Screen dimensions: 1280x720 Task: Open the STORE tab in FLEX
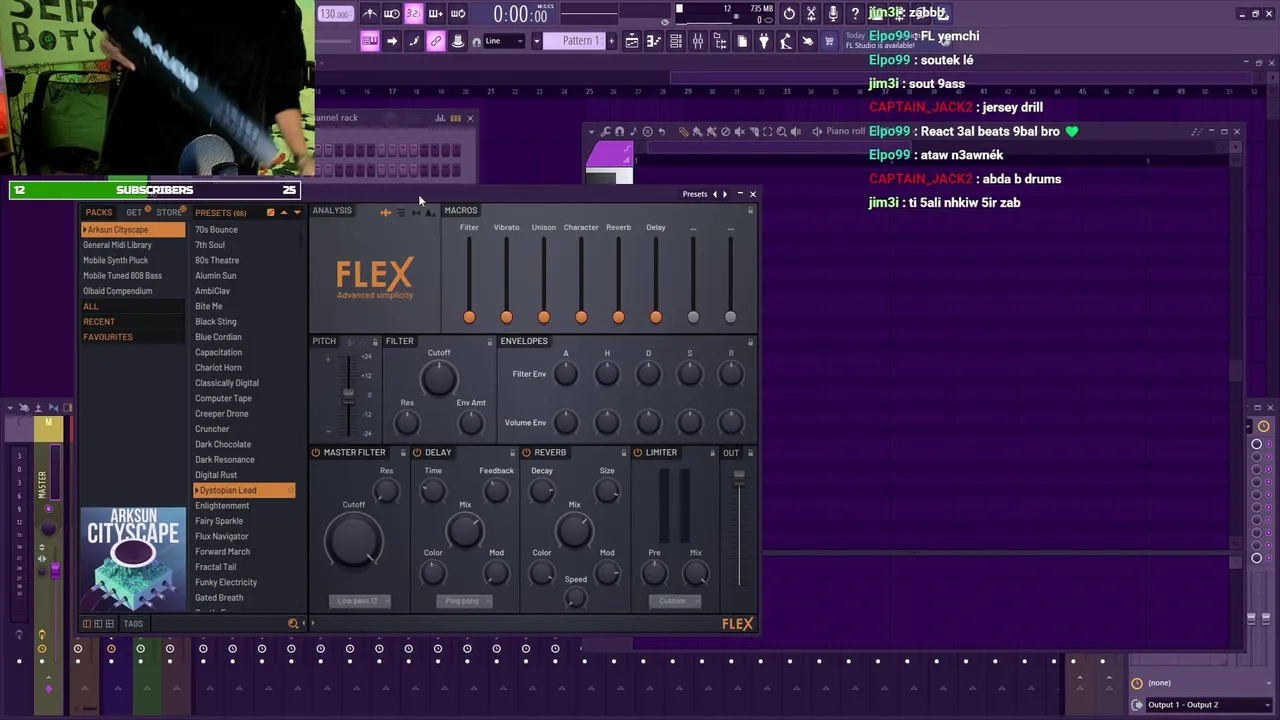[x=169, y=212]
